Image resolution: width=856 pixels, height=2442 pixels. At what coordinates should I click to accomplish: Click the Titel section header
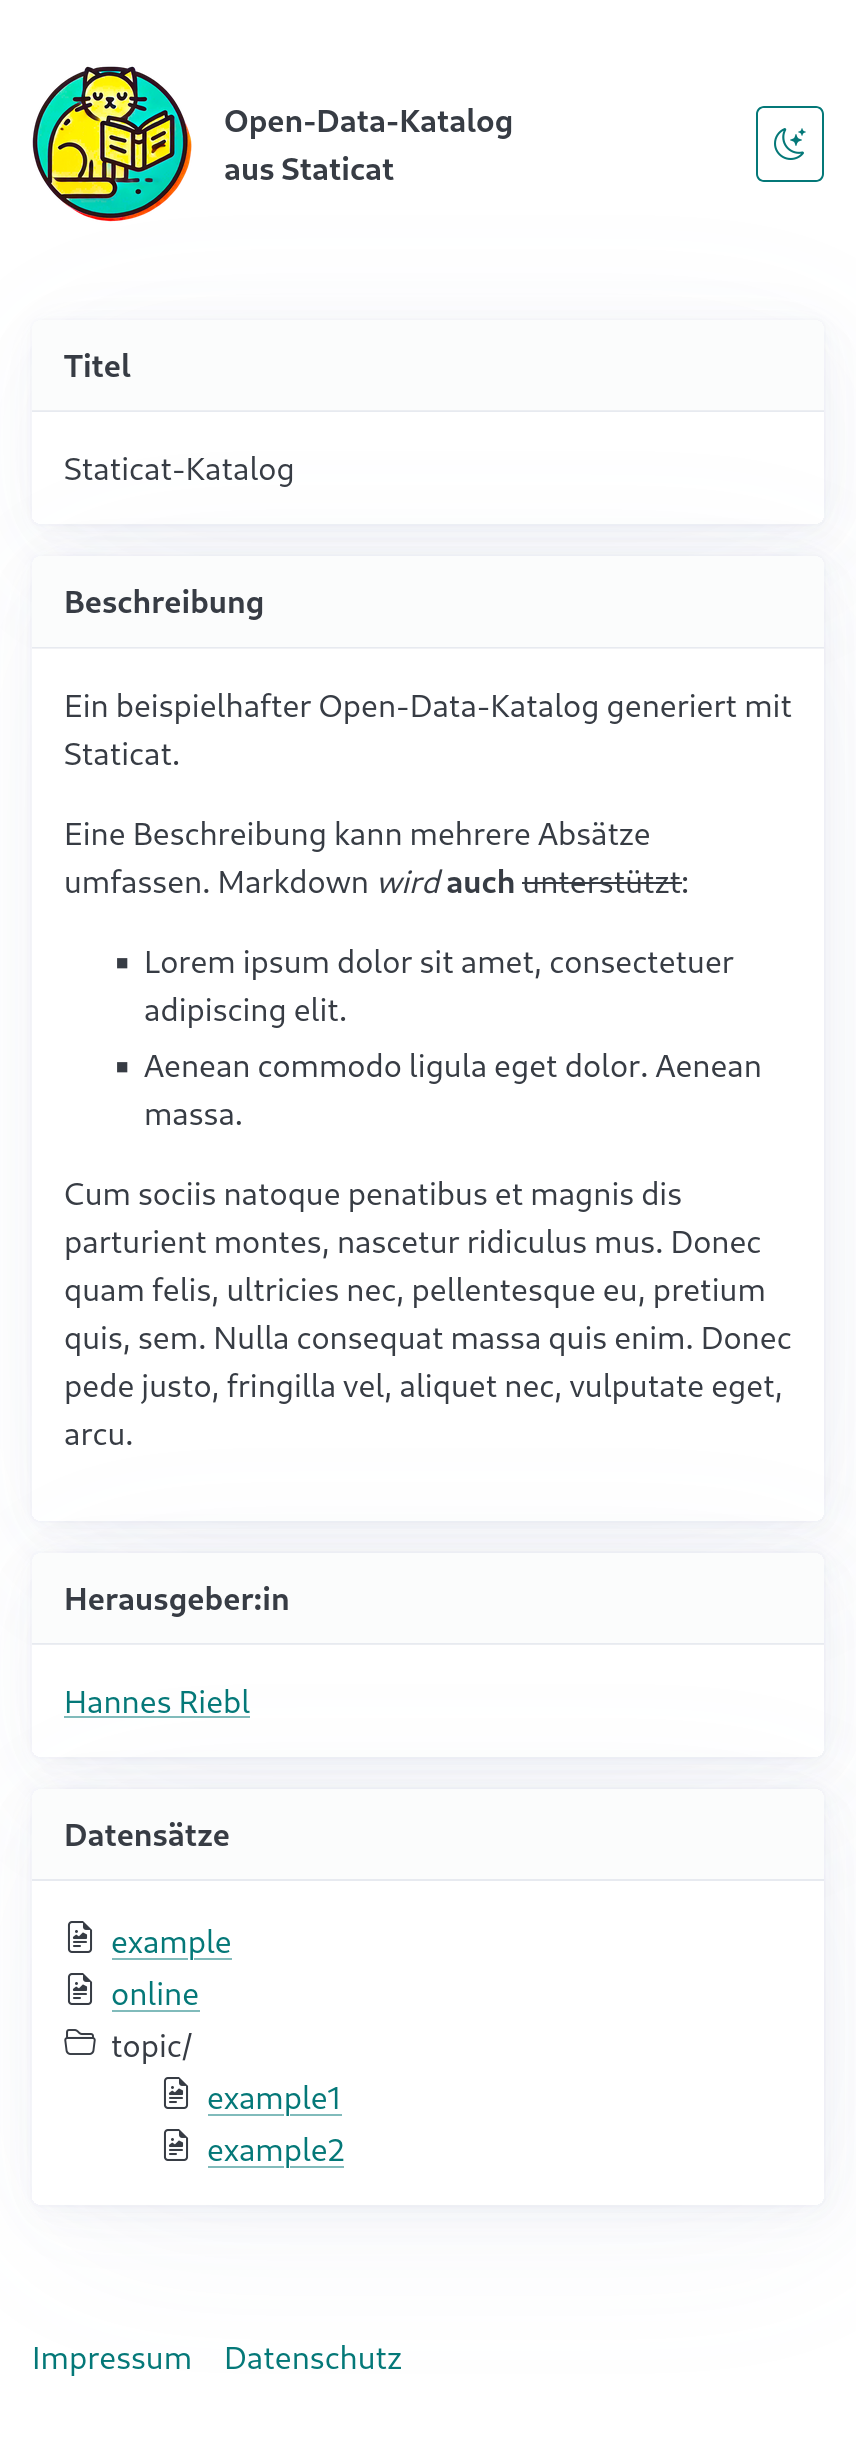tap(98, 366)
